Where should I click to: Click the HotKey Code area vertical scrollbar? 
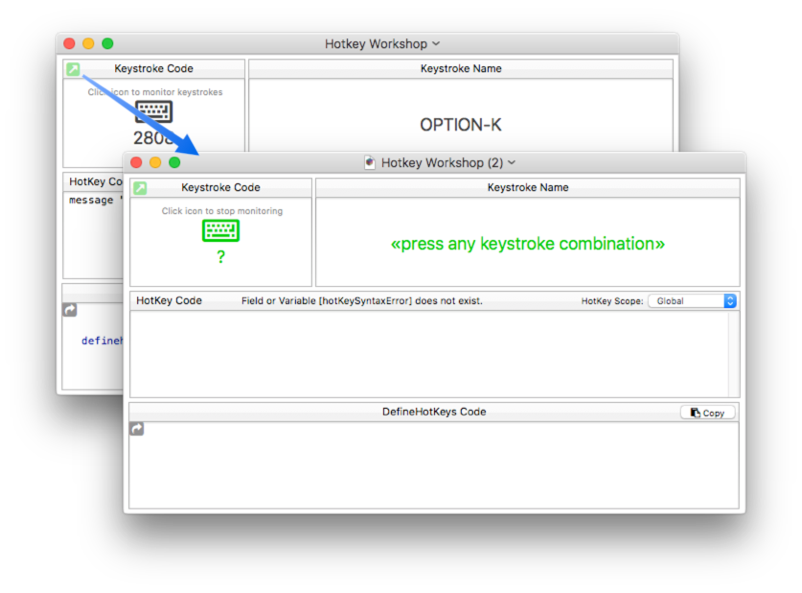[x=733, y=354]
